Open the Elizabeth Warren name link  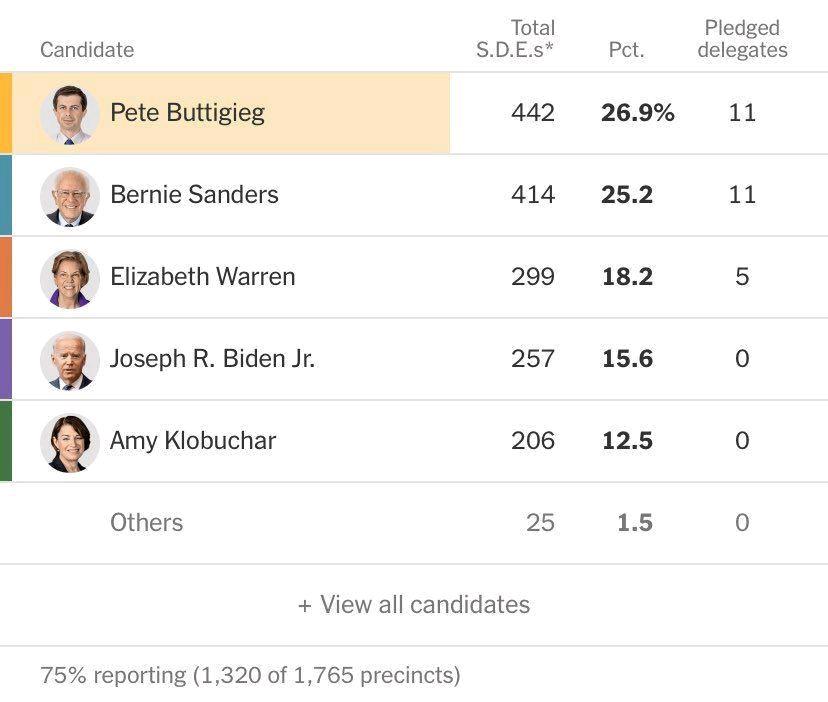(202, 276)
